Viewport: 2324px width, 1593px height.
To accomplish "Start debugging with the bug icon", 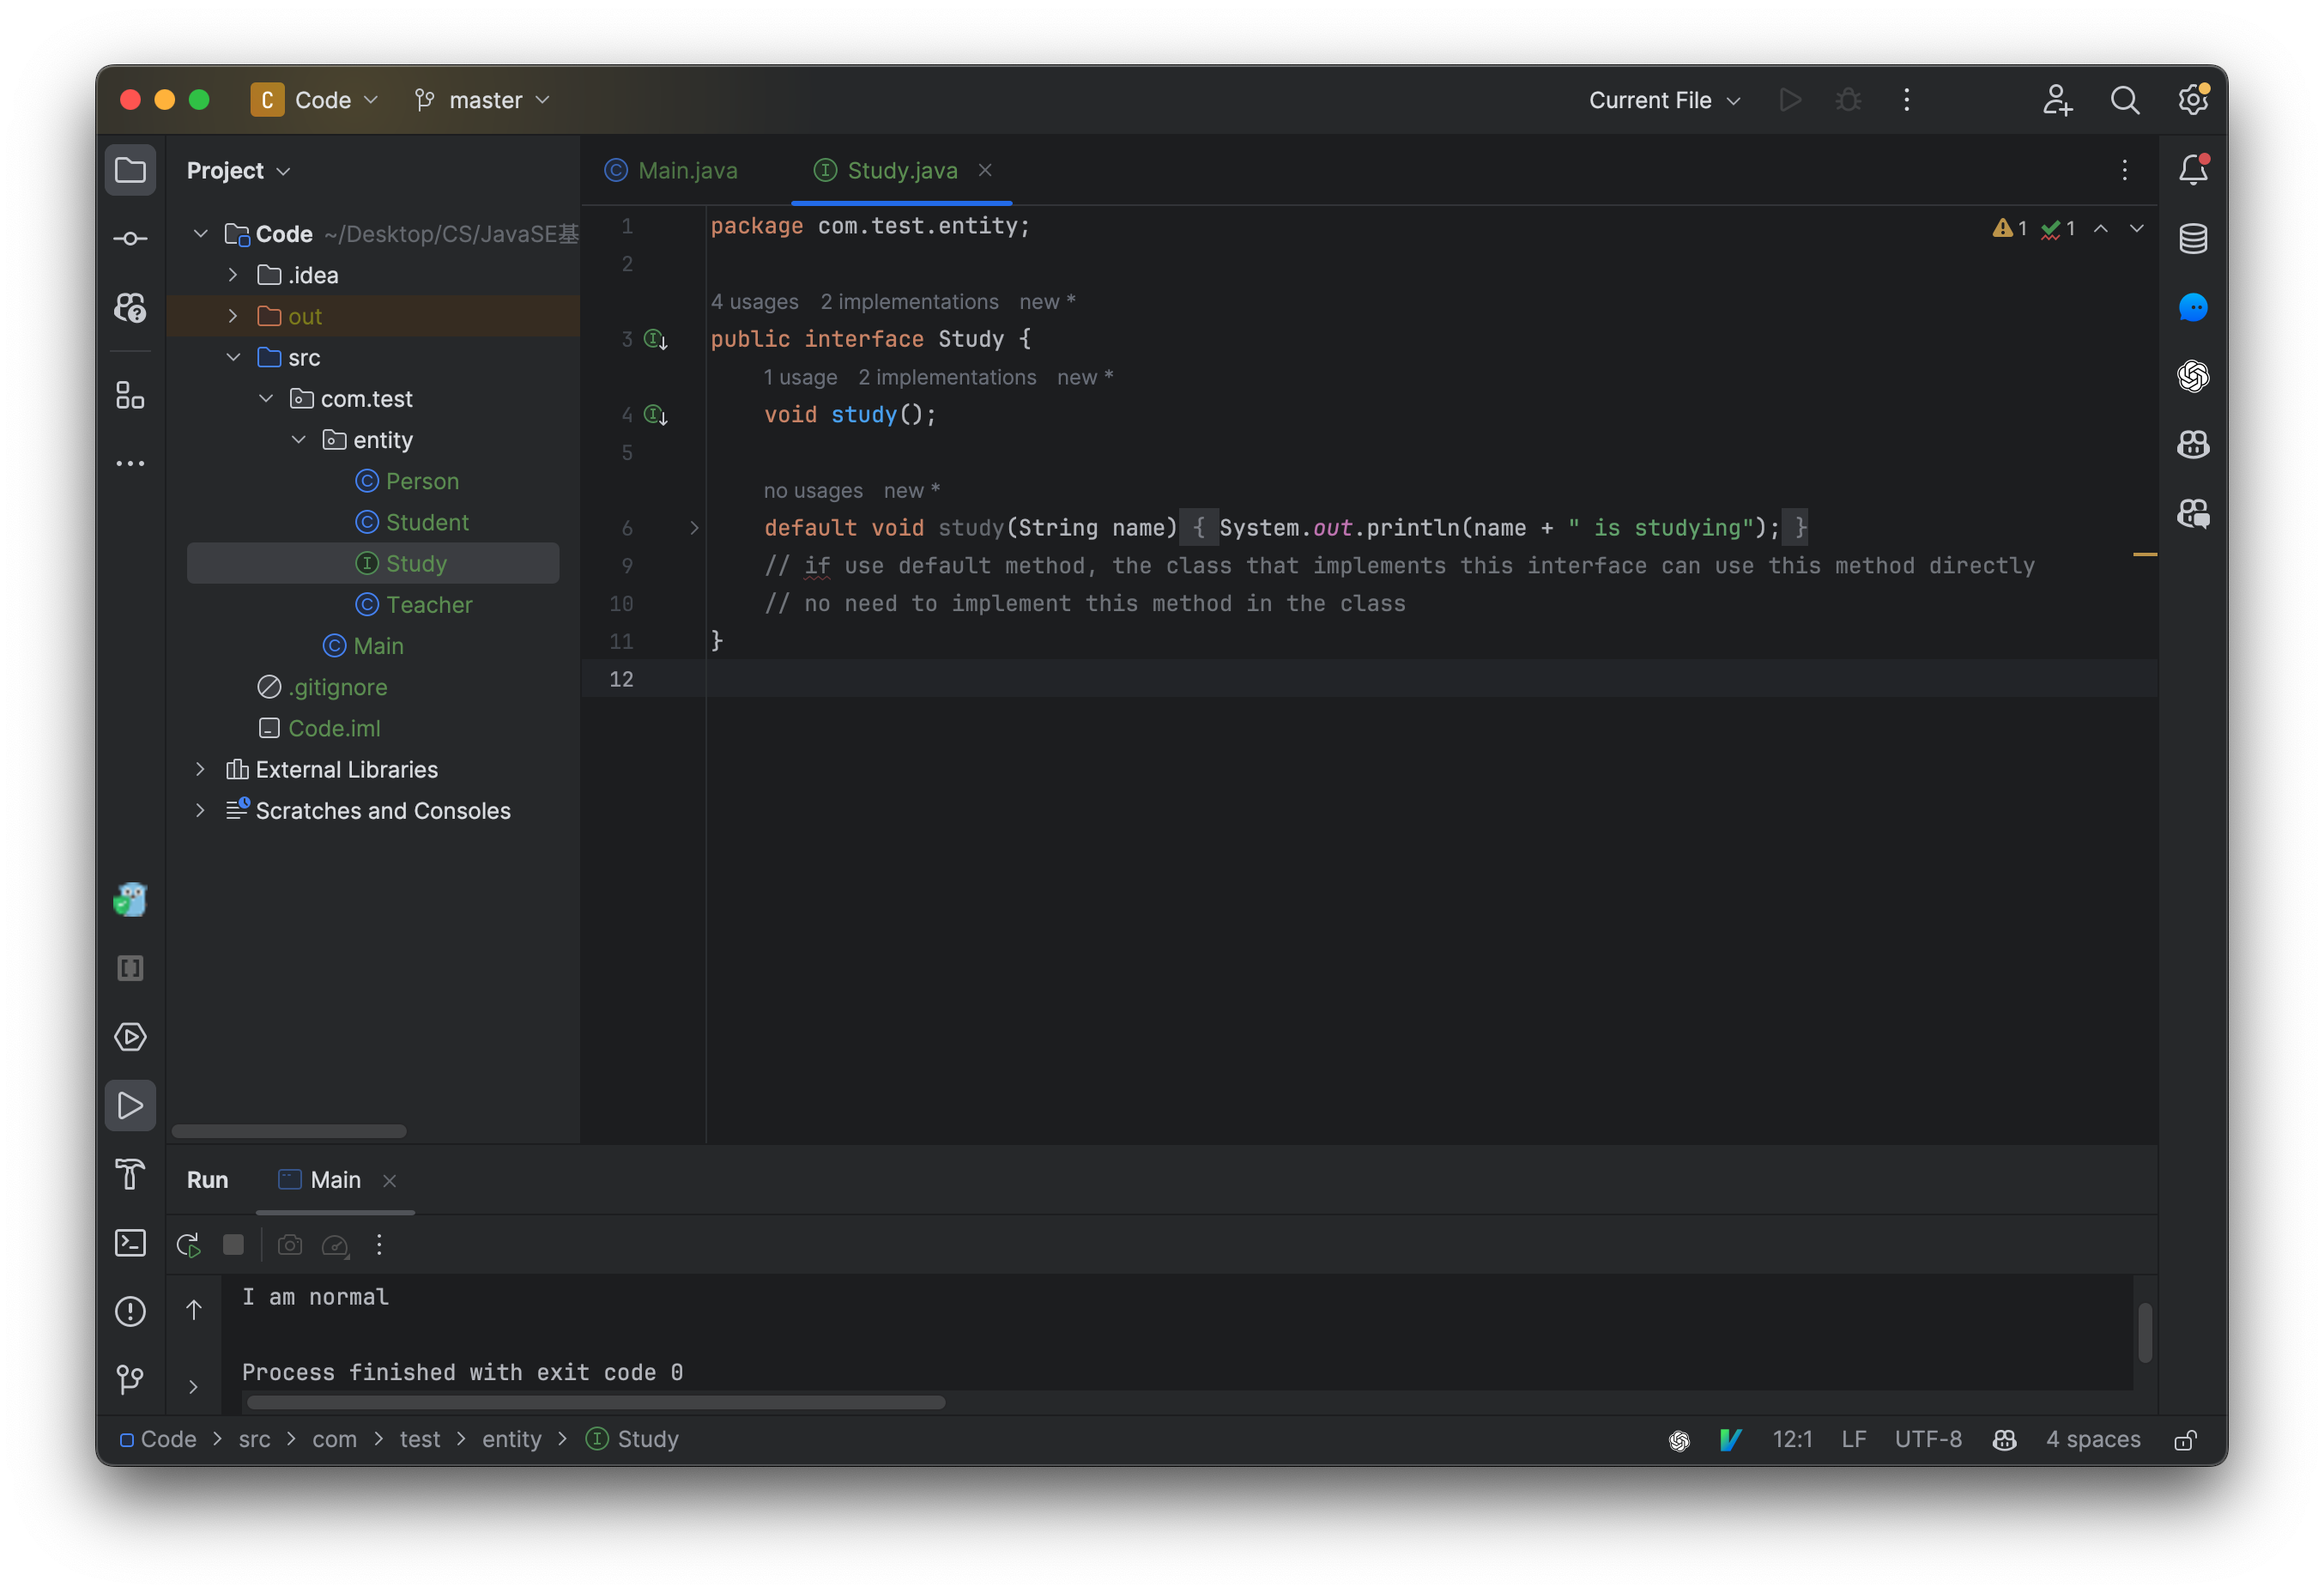I will tap(1847, 100).
